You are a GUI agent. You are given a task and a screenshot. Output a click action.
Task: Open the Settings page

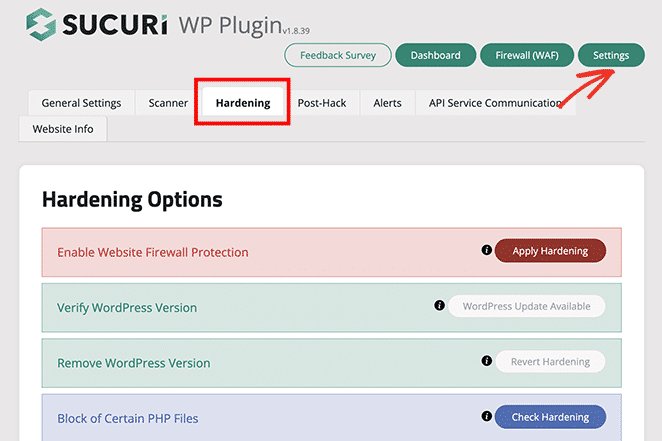(611, 55)
